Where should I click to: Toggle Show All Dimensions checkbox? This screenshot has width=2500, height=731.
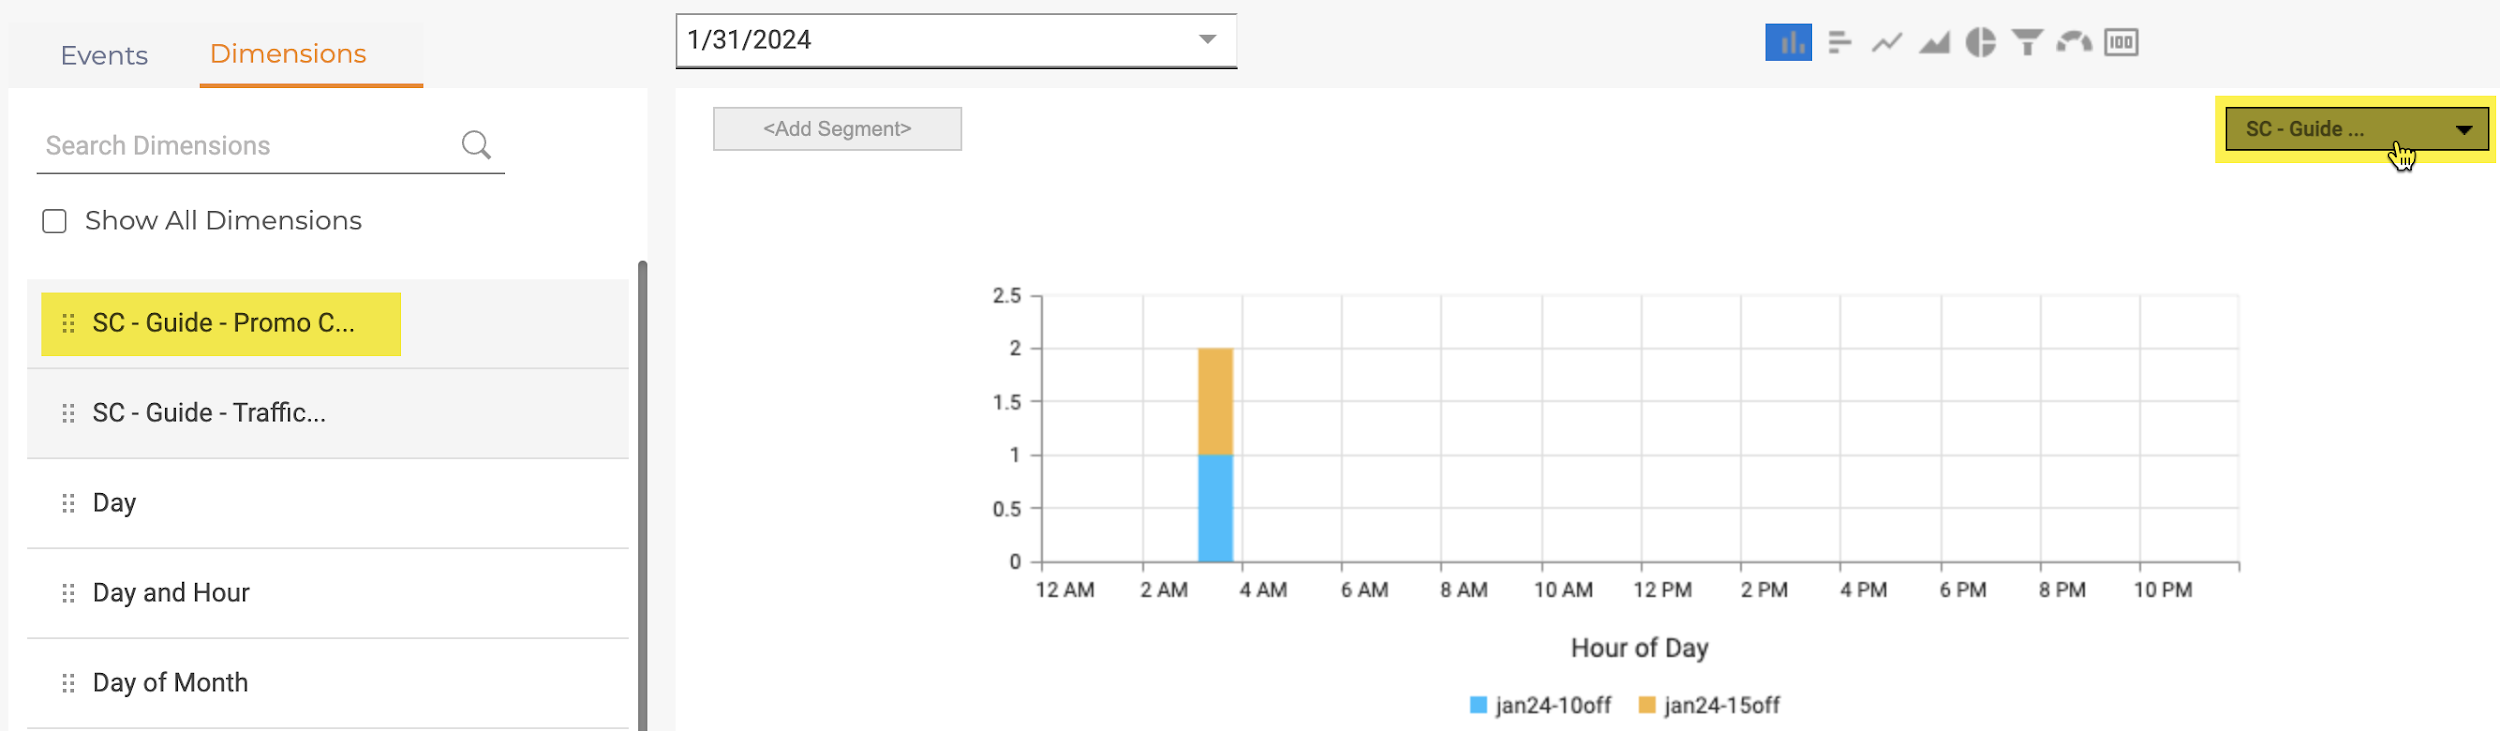click(x=55, y=221)
